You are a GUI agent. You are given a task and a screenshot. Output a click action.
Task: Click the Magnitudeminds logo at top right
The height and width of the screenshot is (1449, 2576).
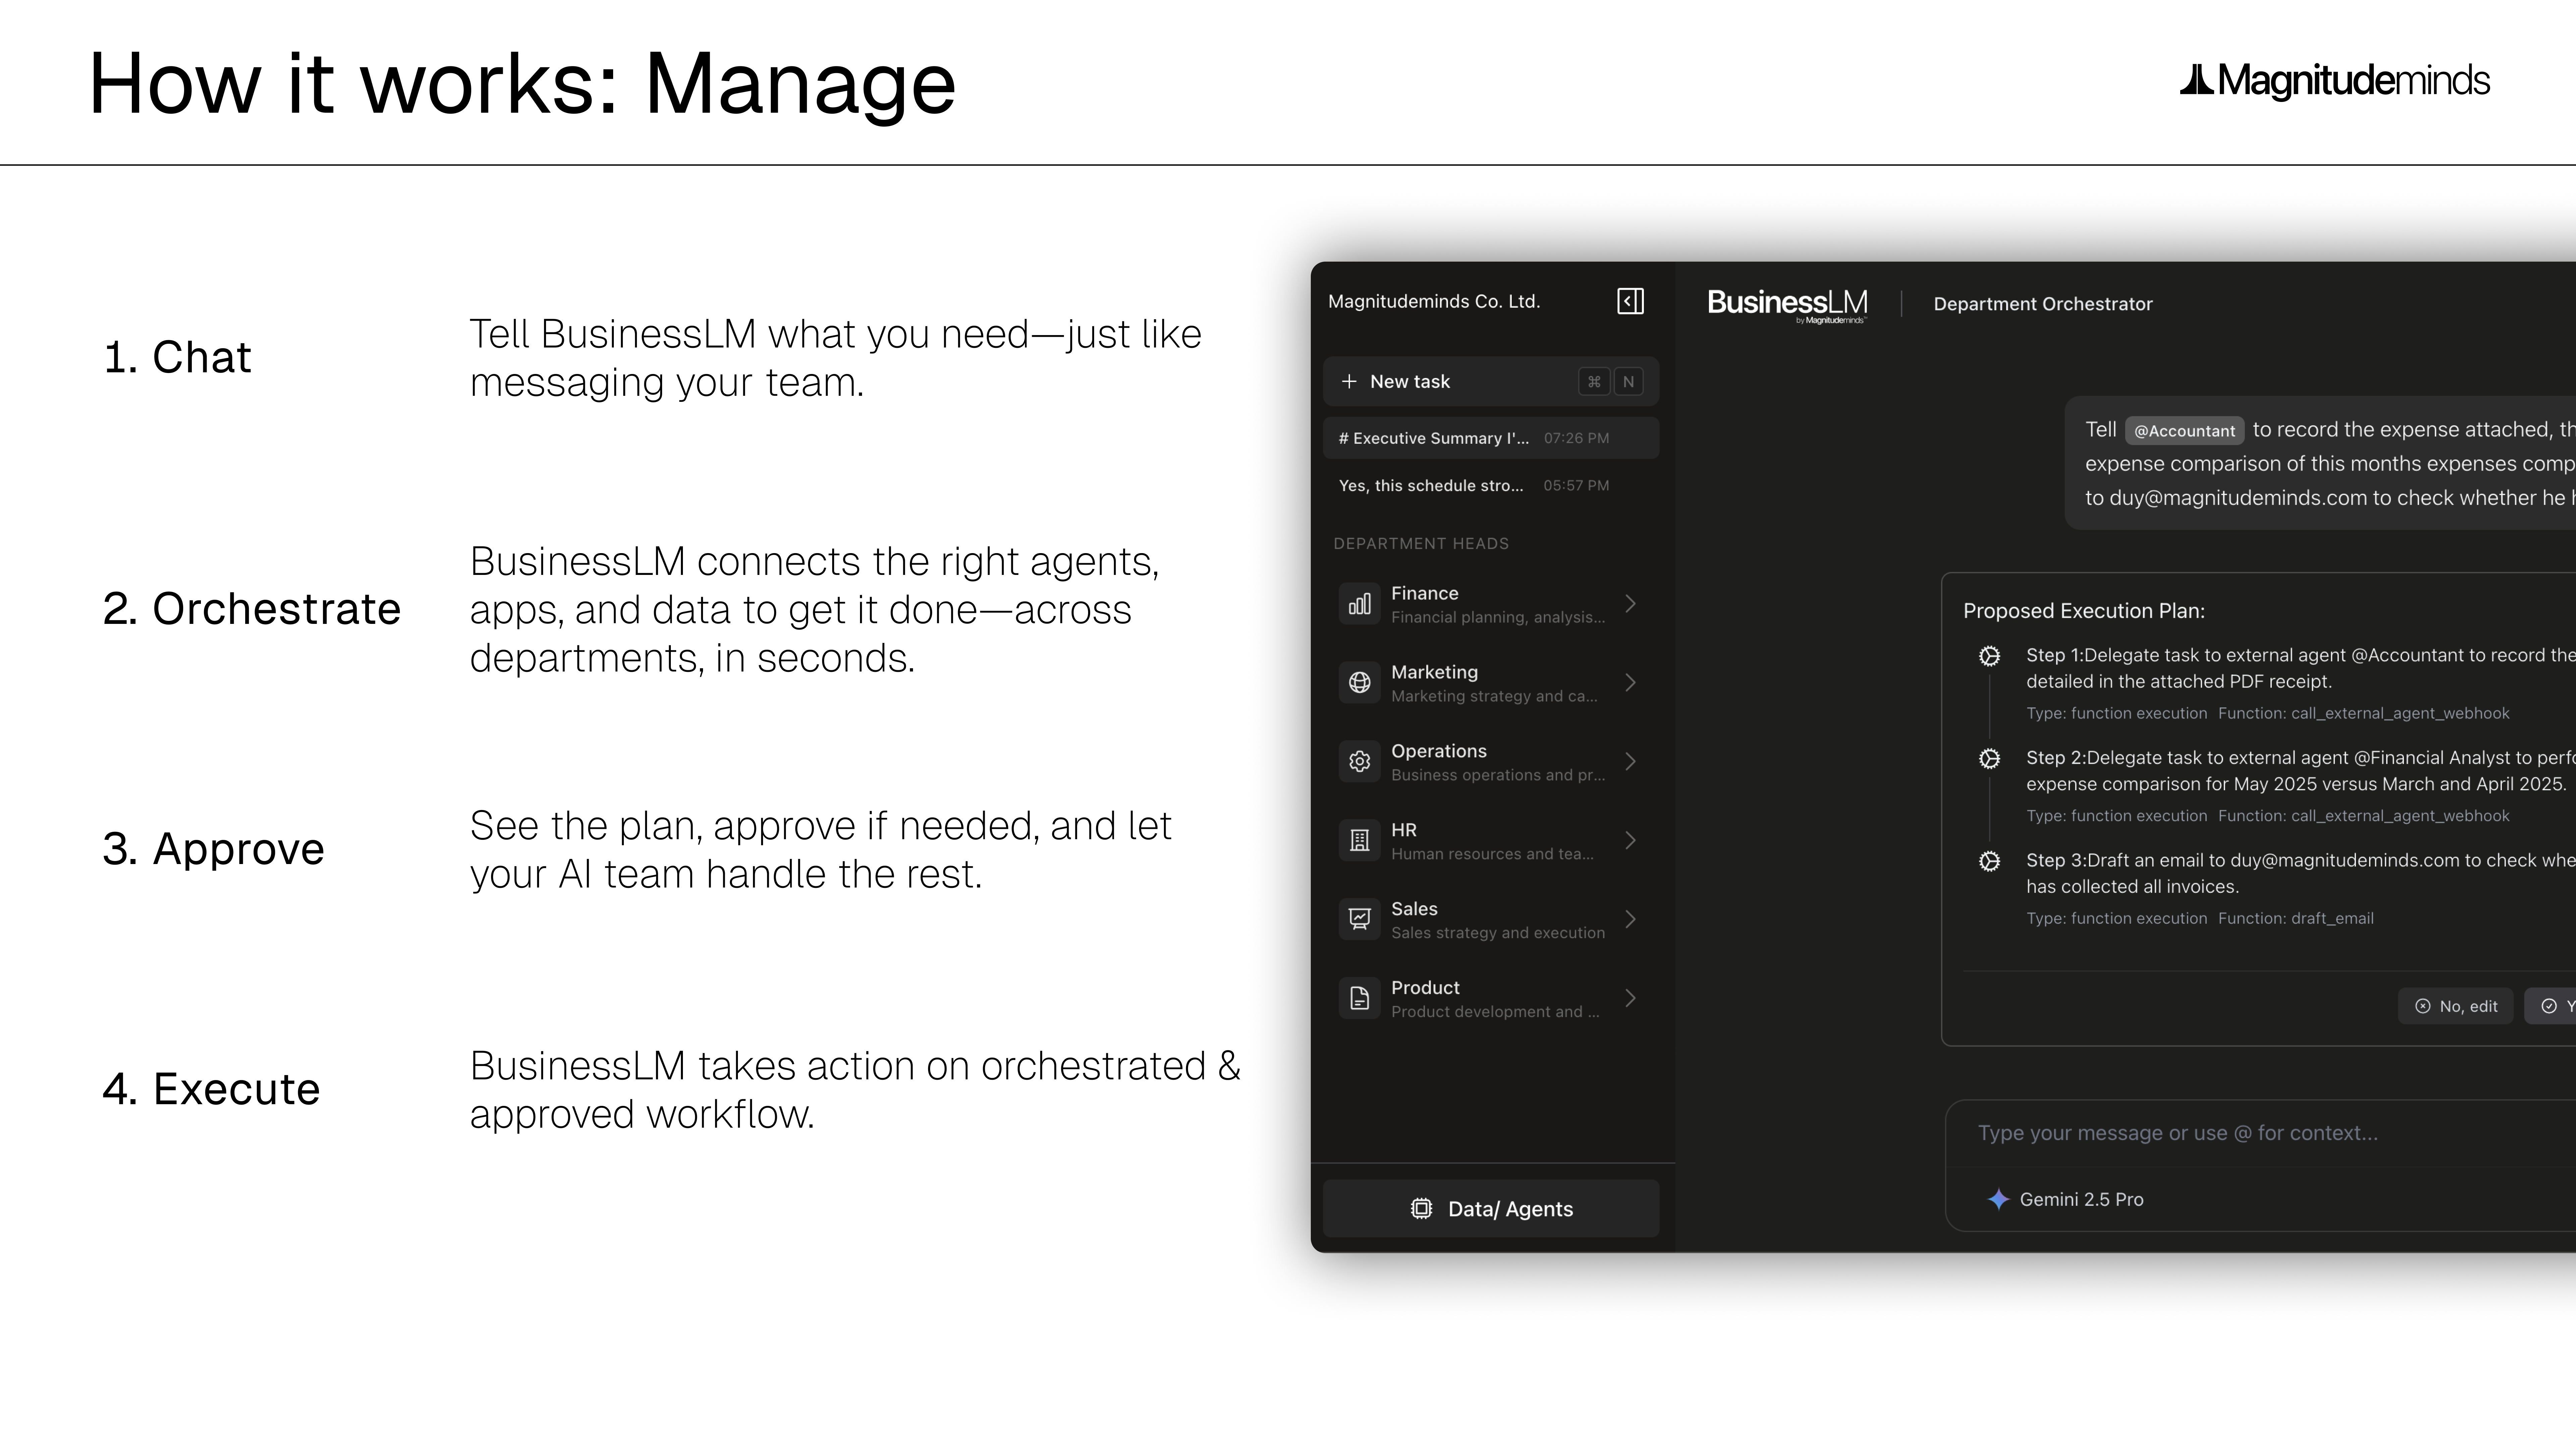pyautogui.click(x=2334, y=81)
